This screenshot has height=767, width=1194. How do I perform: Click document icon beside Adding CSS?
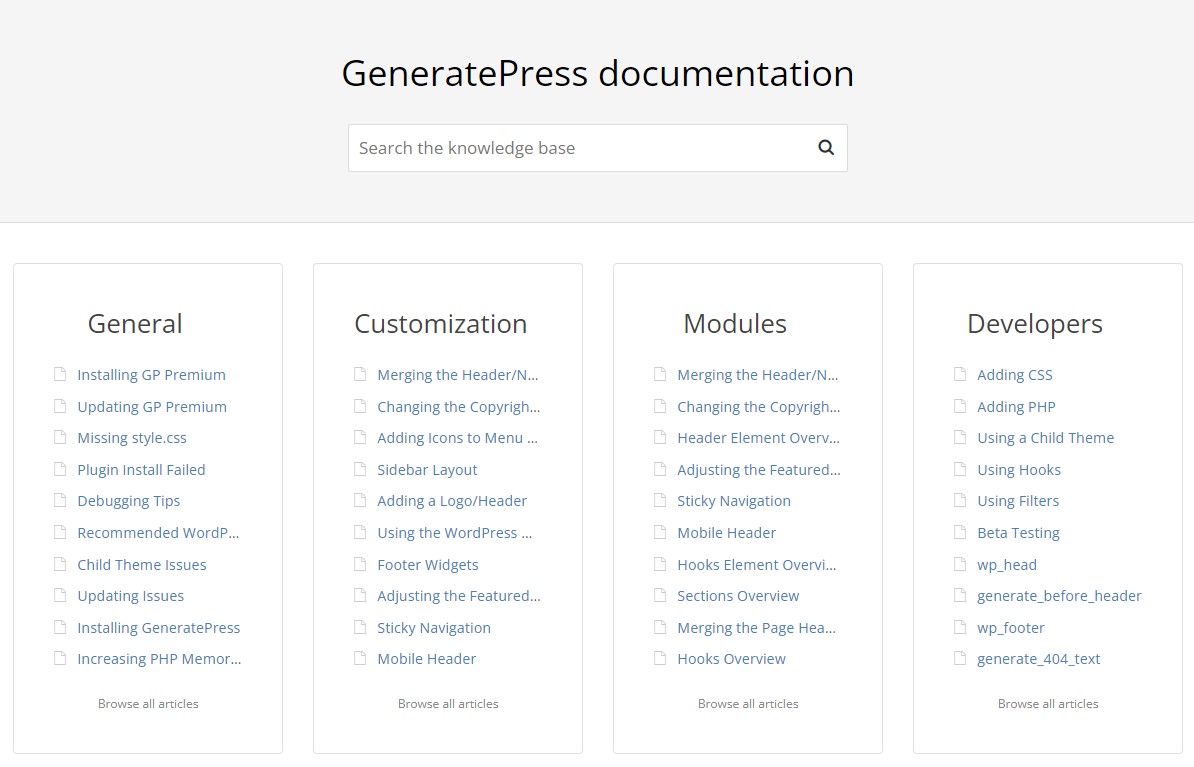tap(959, 374)
